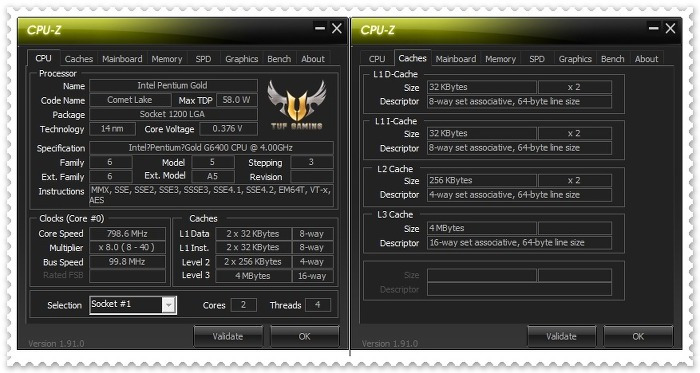This screenshot has height=373, width=700.
Task: Click the Stepping 3 value
Action: (x=312, y=162)
